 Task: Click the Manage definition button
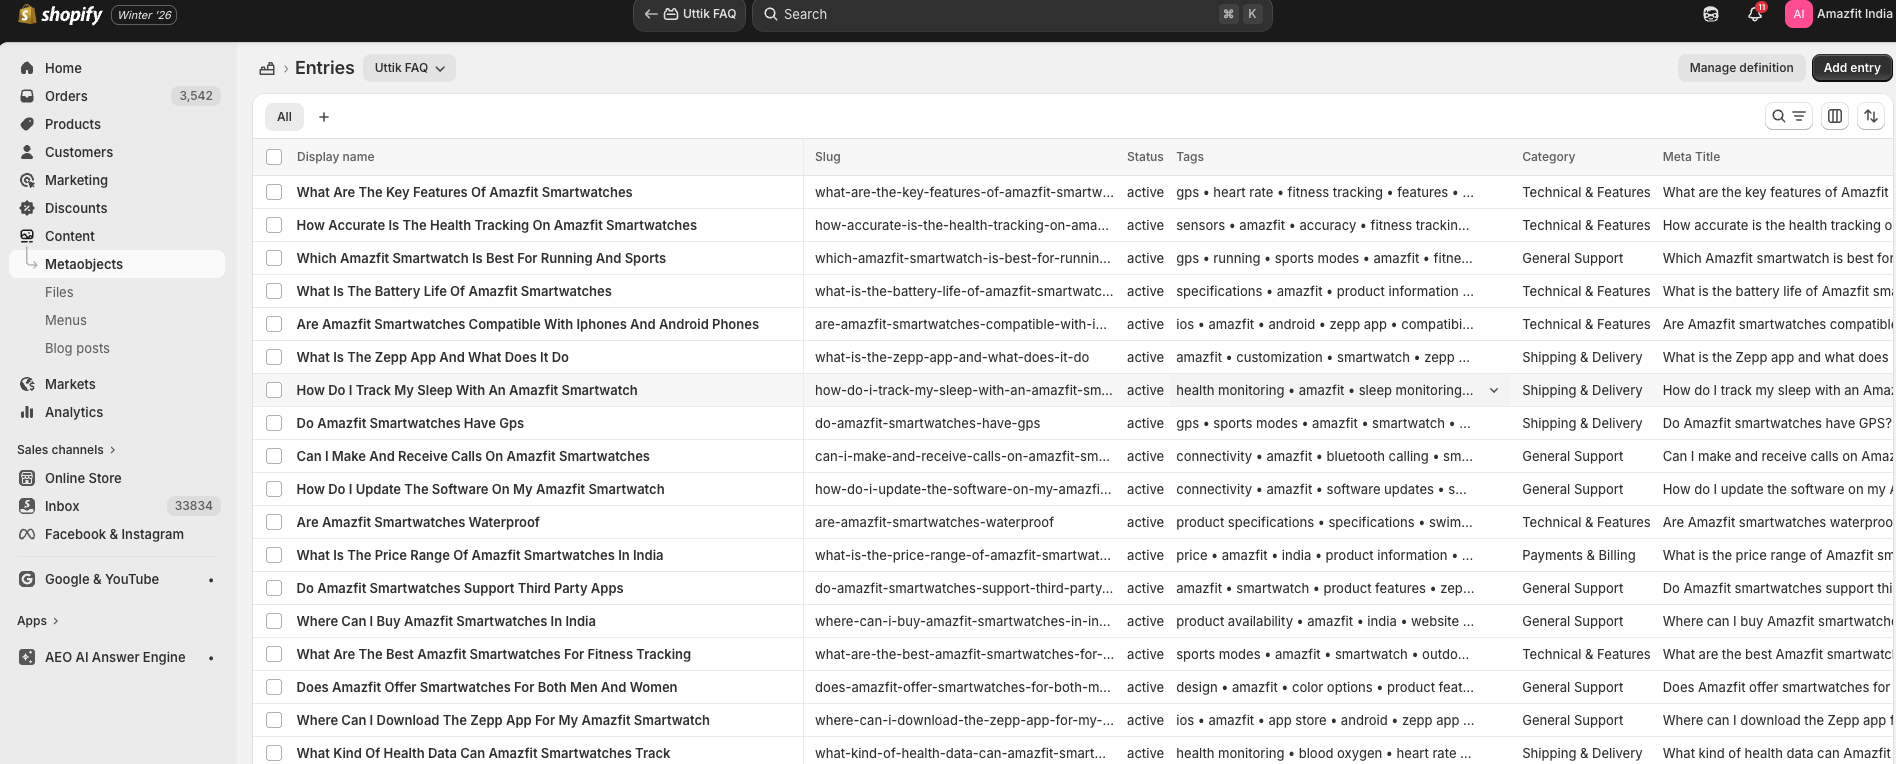click(x=1741, y=68)
